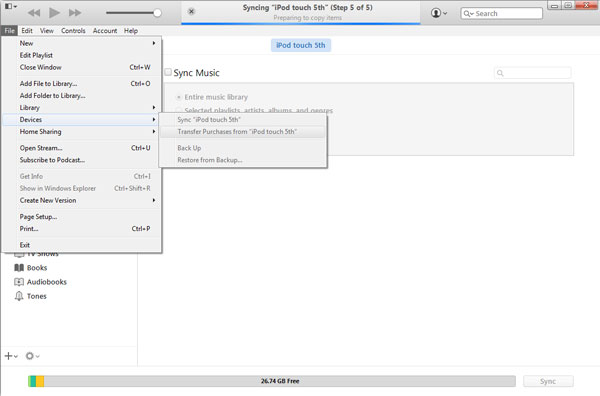This screenshot has height=396, width=600.
Task: Click the plus add dropdown
Action: tap(11, 356)
